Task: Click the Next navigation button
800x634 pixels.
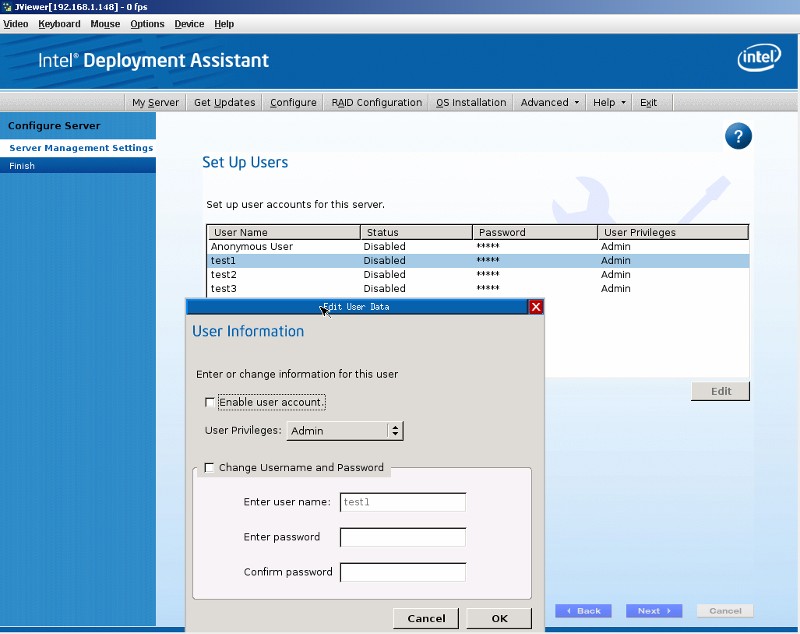Action: click(x=654, y=611)
